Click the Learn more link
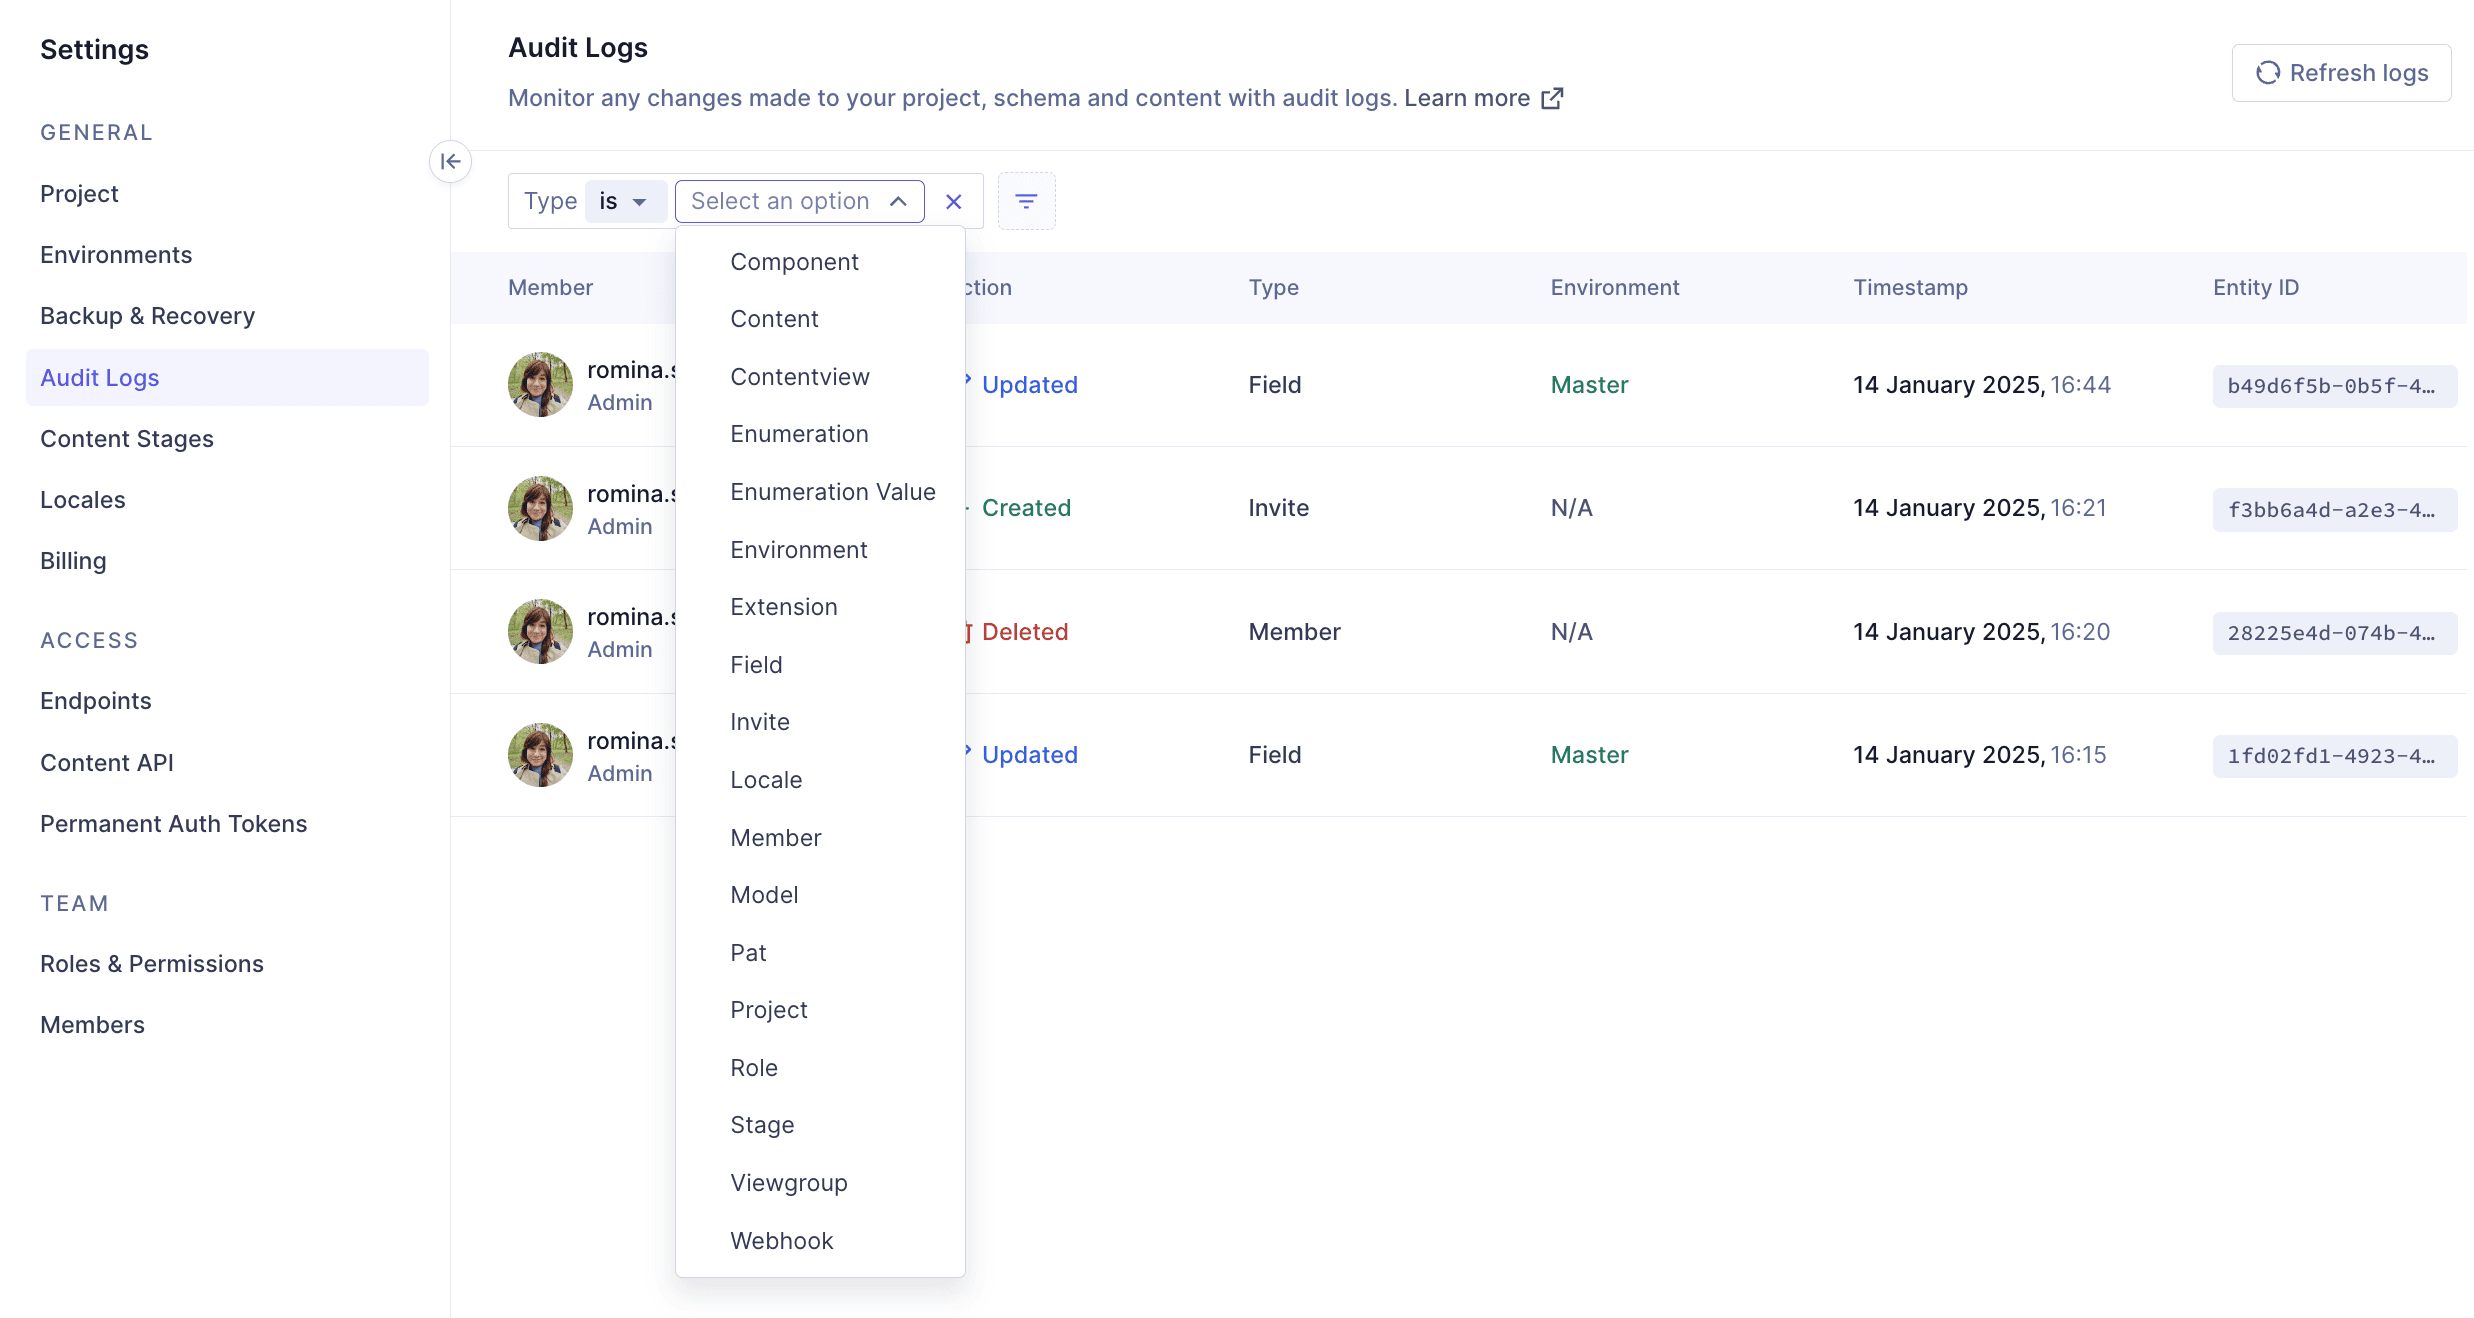This screenshot has height=1318, width=2474. click(1466, 98)
